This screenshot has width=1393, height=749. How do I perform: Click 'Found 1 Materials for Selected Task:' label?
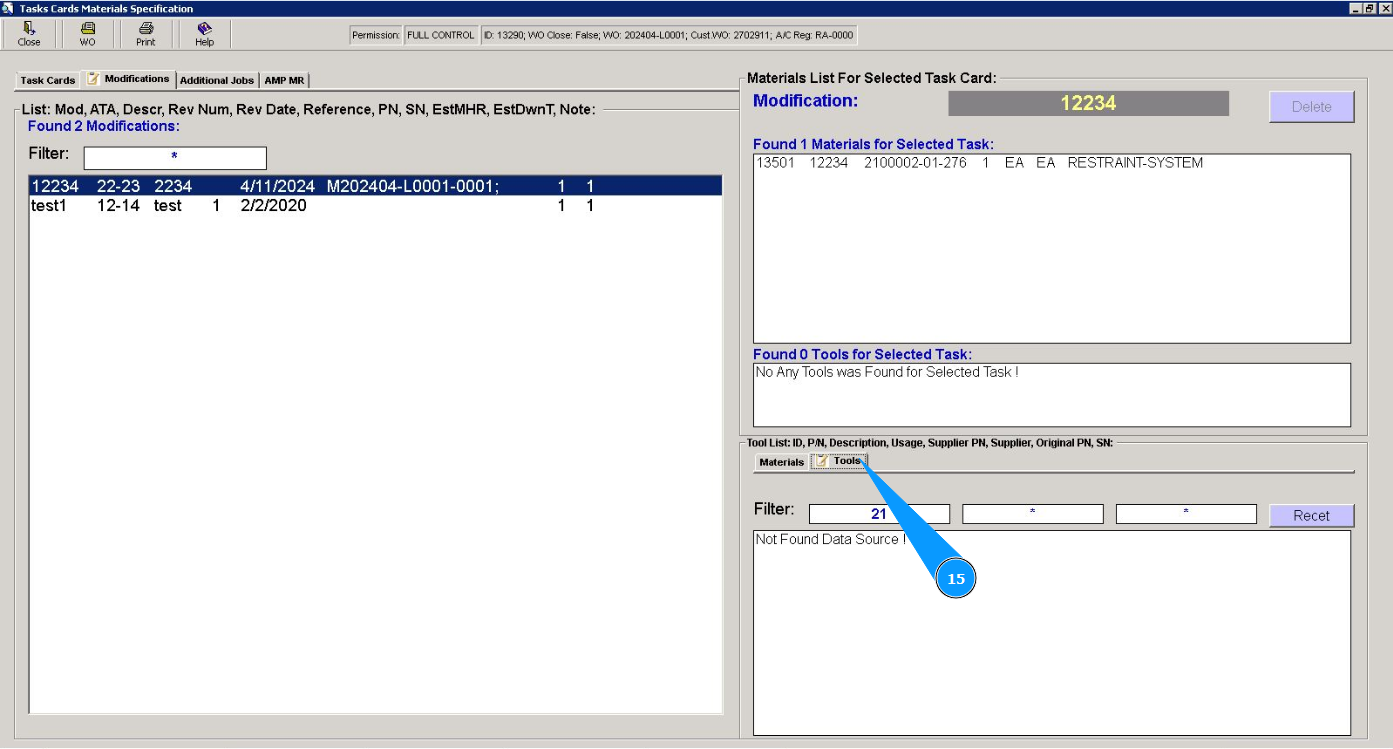874,144
